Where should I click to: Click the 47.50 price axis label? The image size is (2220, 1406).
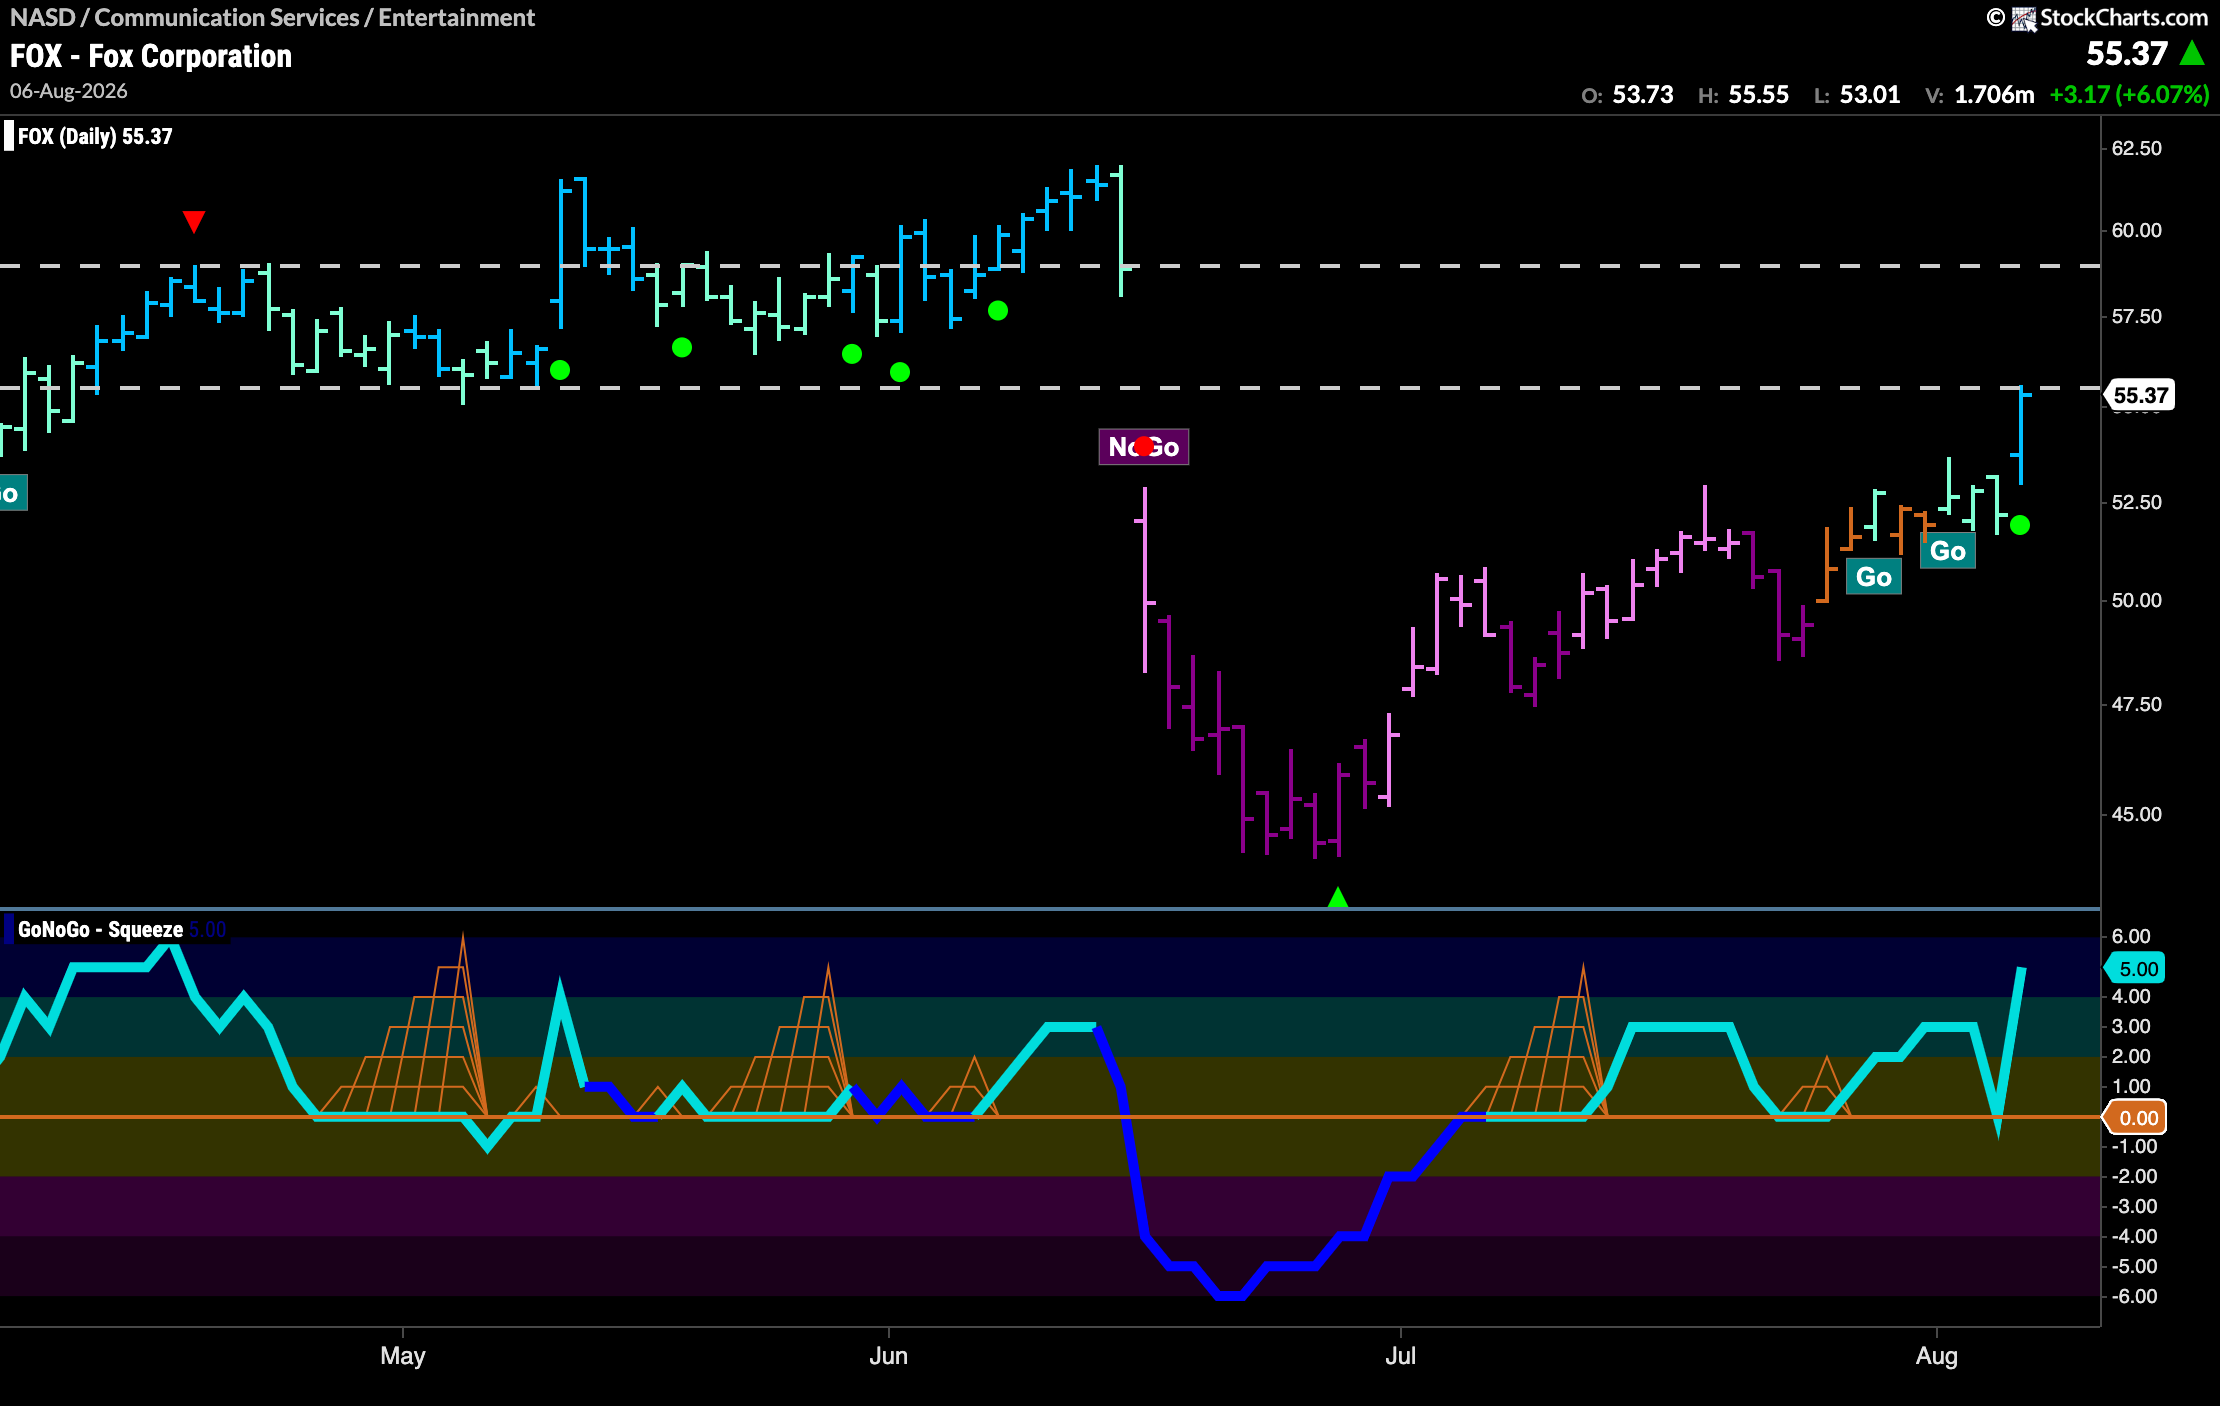[2137, 704]
